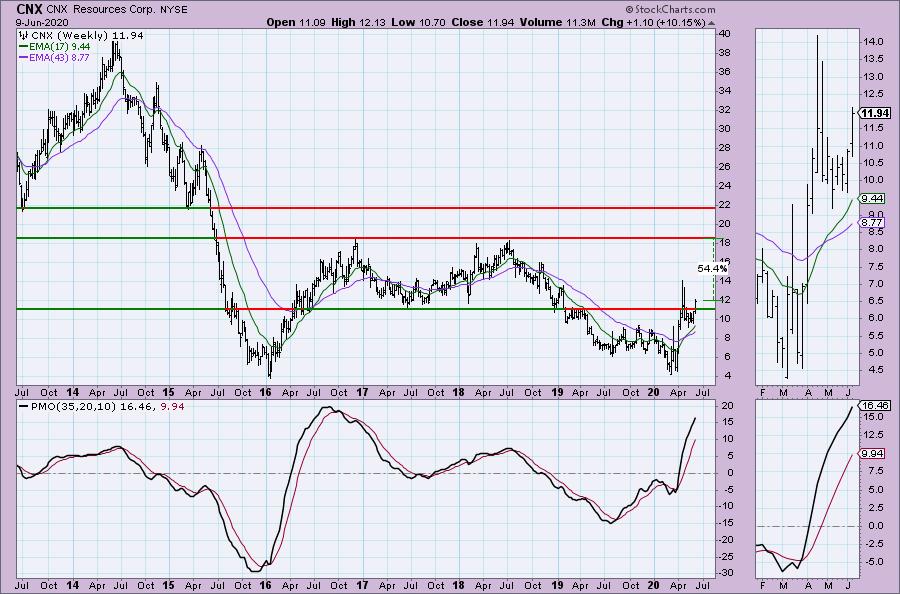The width and height of the screenshot is (900, 594).
Task: Click the purple 8.77 EMA tag on the zoom panel
Action: click(871, 222)
